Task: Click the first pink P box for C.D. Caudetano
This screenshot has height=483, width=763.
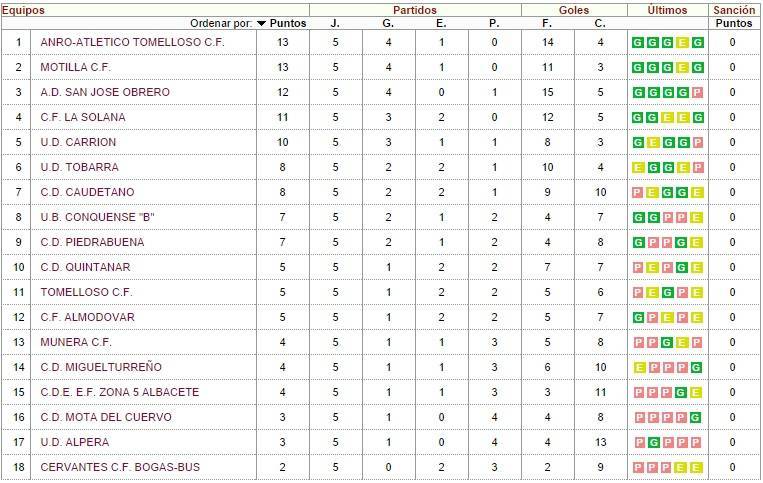Action: (x=638, y=192)
